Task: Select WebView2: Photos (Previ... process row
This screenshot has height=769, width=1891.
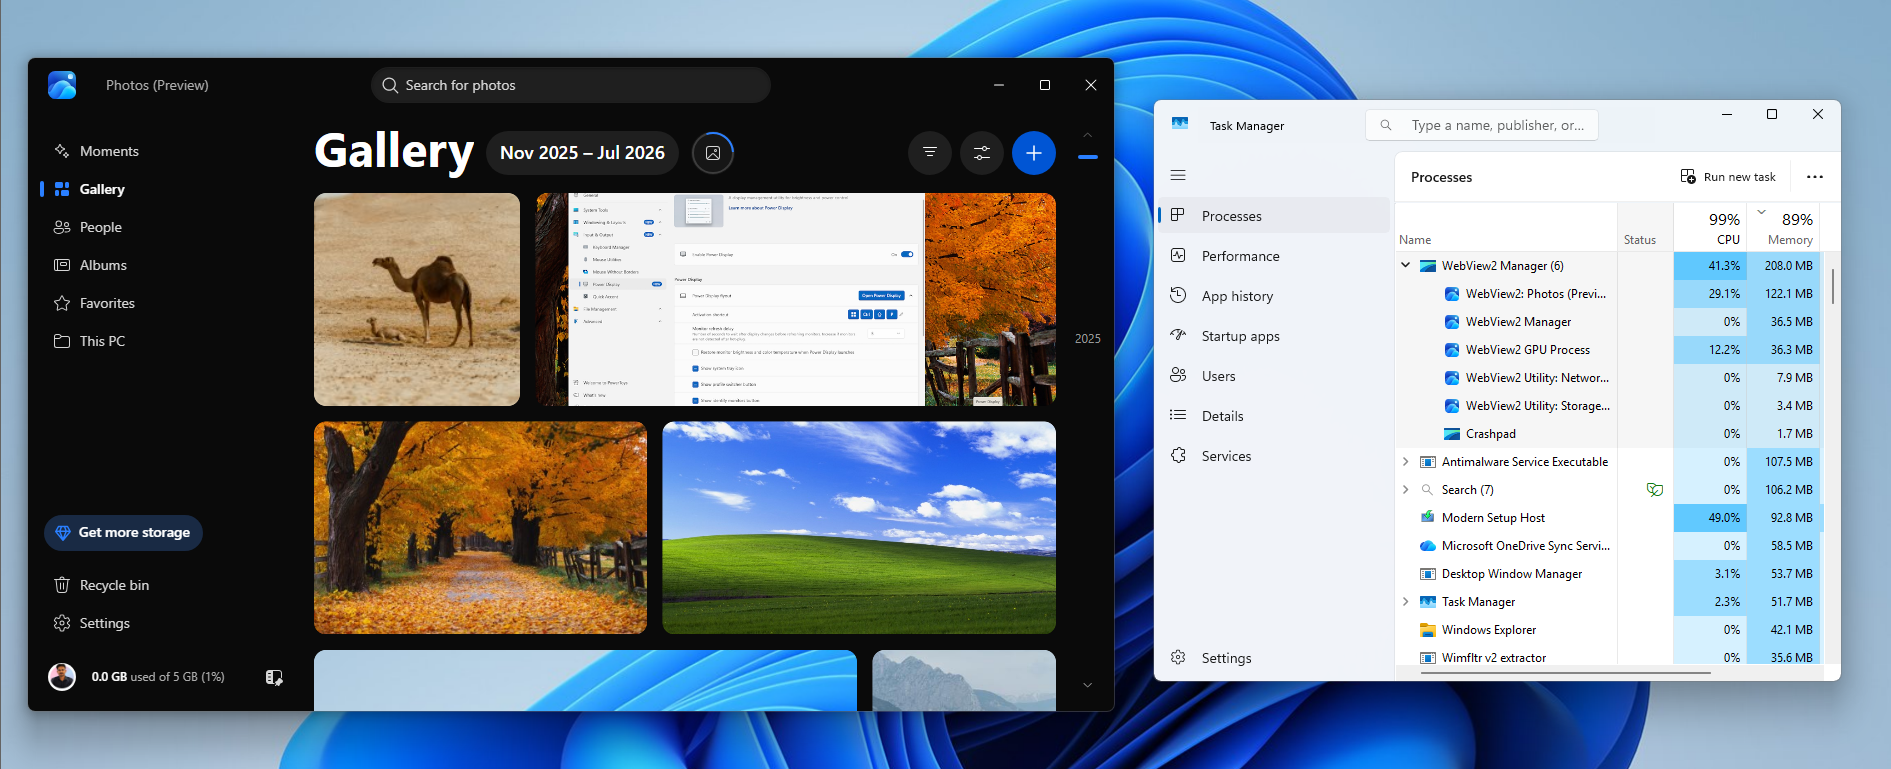Action: [1608, 294]
